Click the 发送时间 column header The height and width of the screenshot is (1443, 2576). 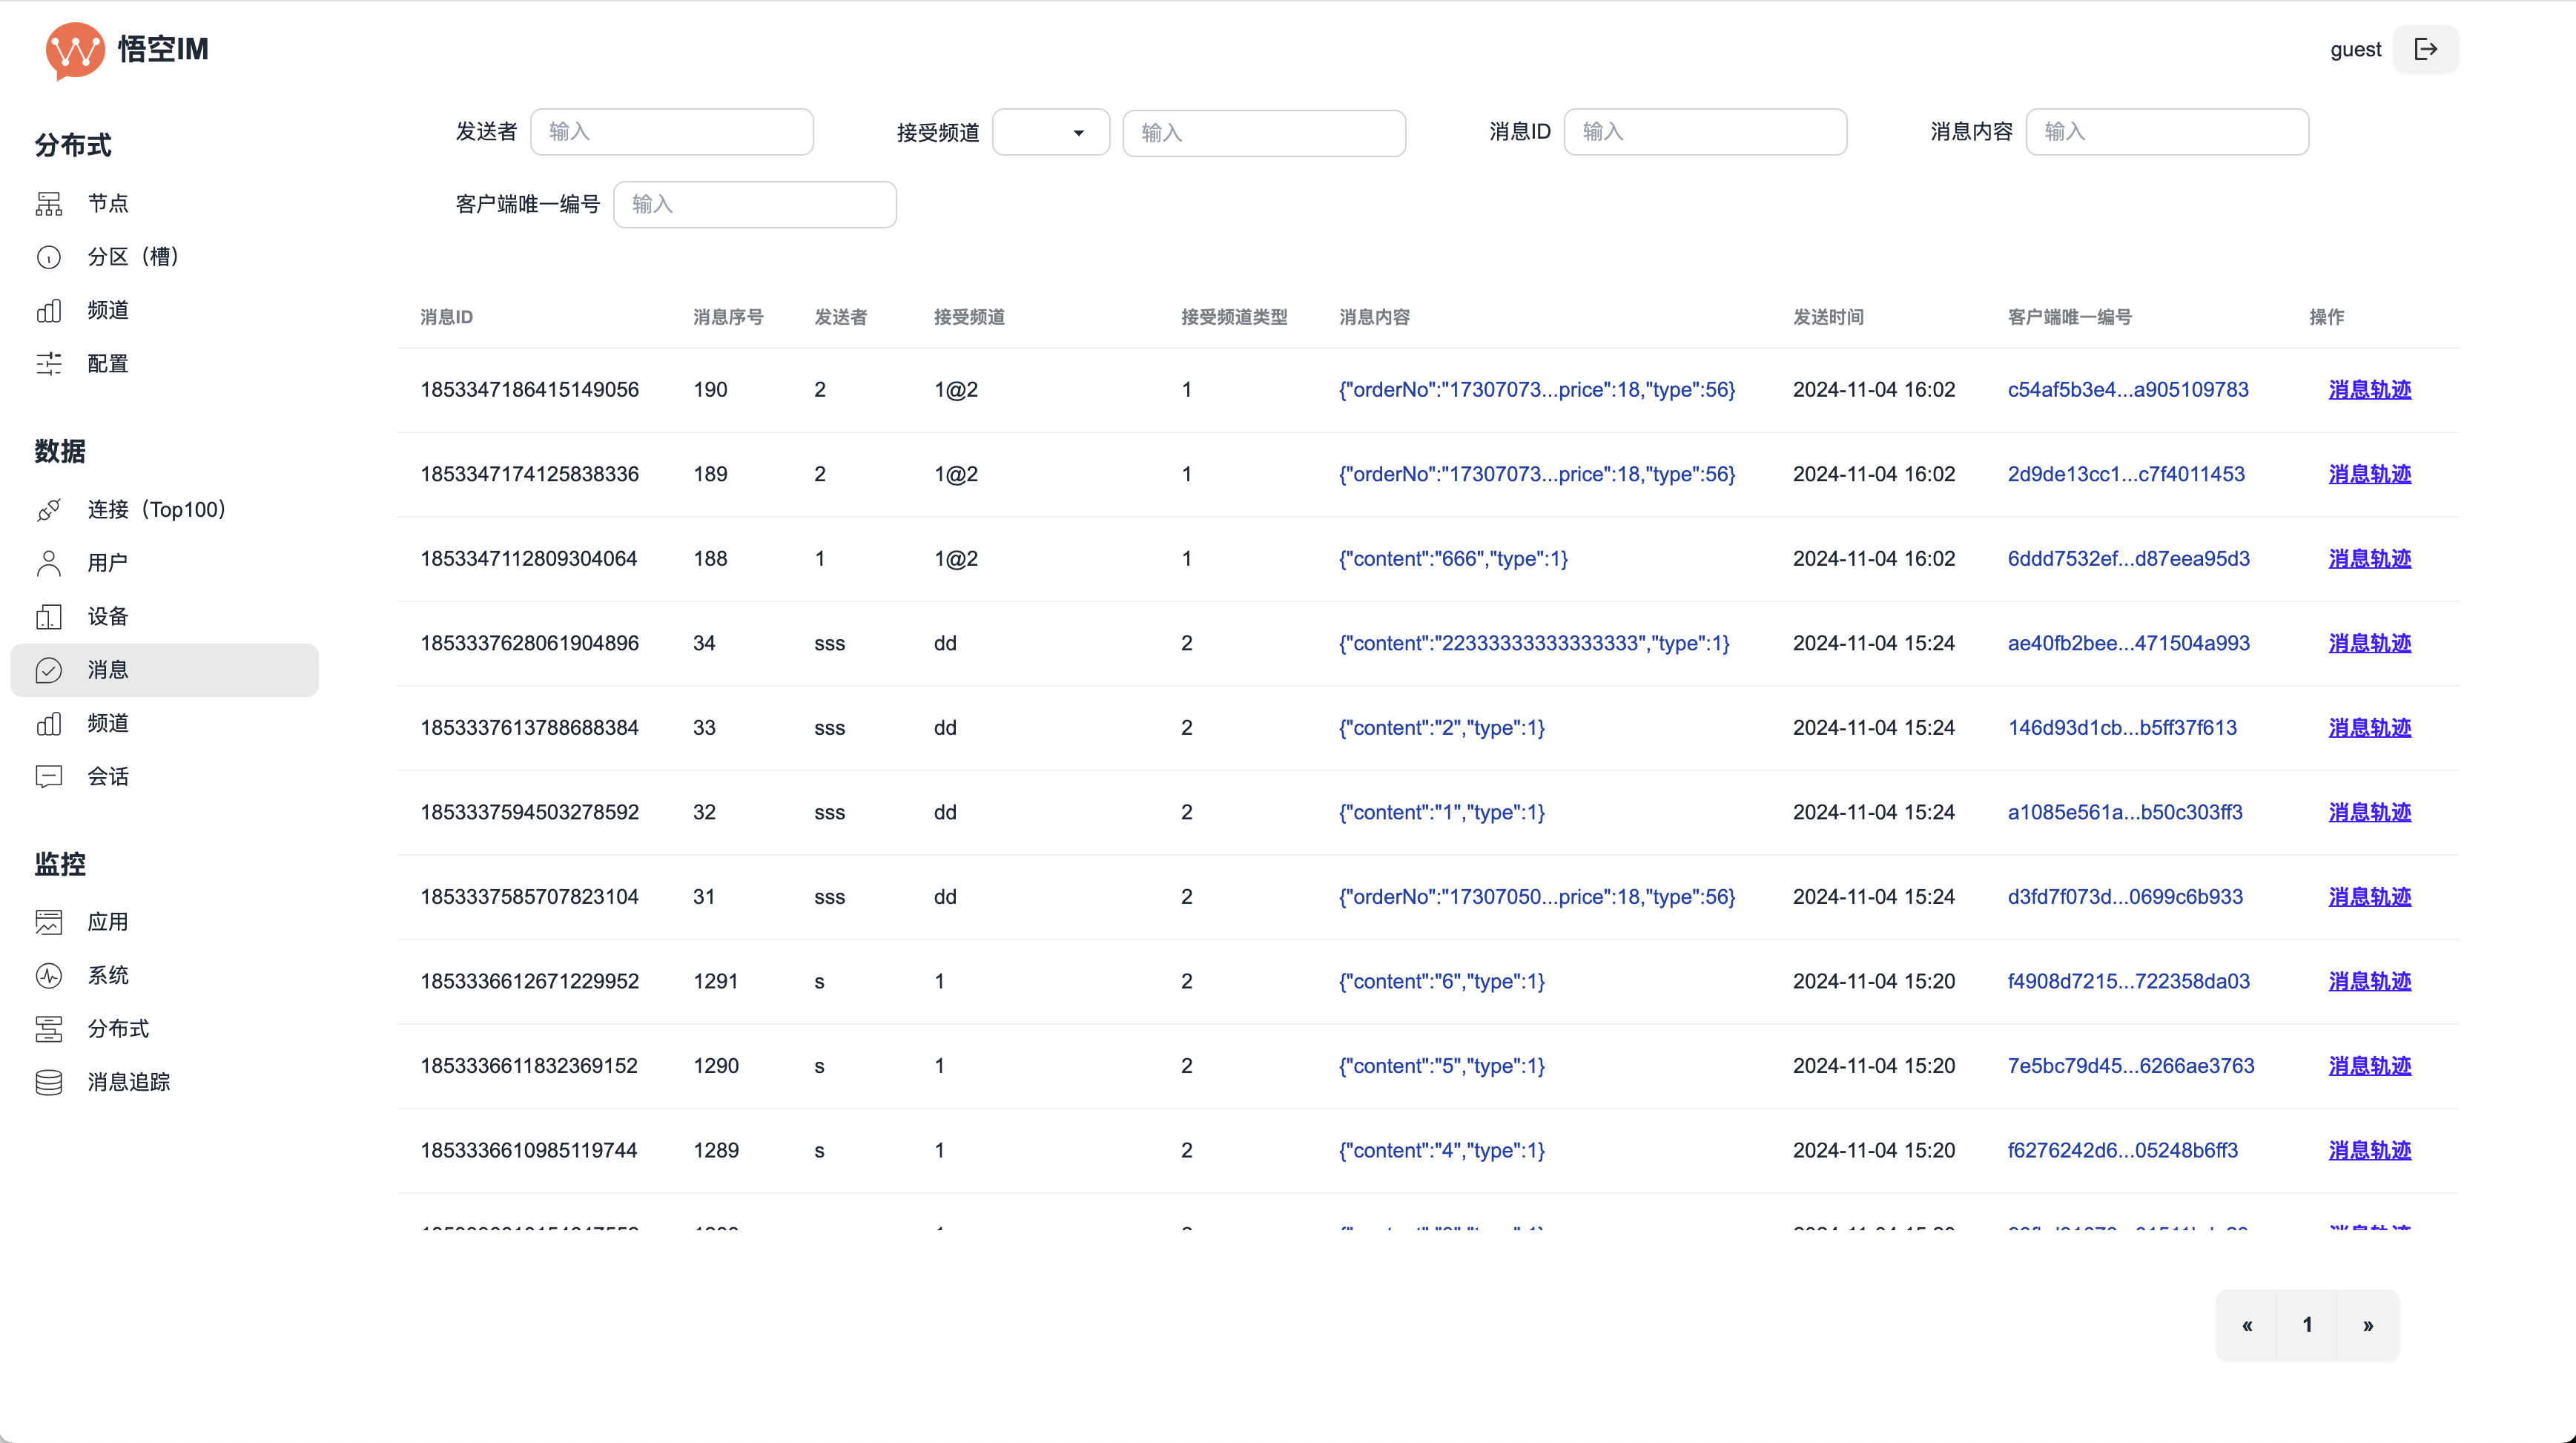click(1828, 317)
